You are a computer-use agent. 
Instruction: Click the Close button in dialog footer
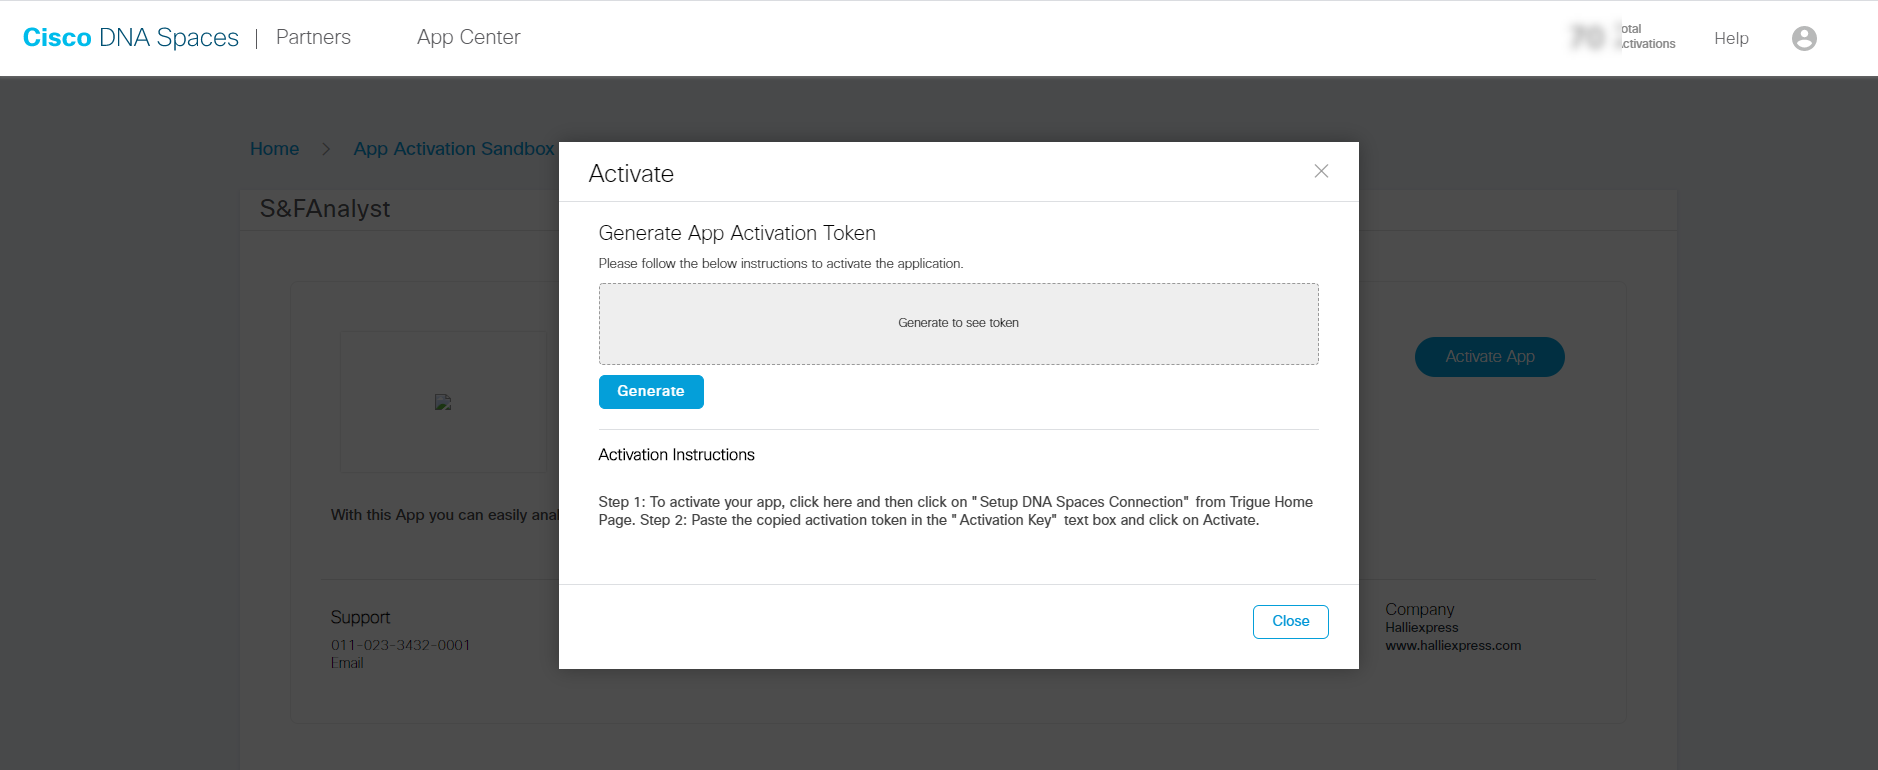[1290, 621]
